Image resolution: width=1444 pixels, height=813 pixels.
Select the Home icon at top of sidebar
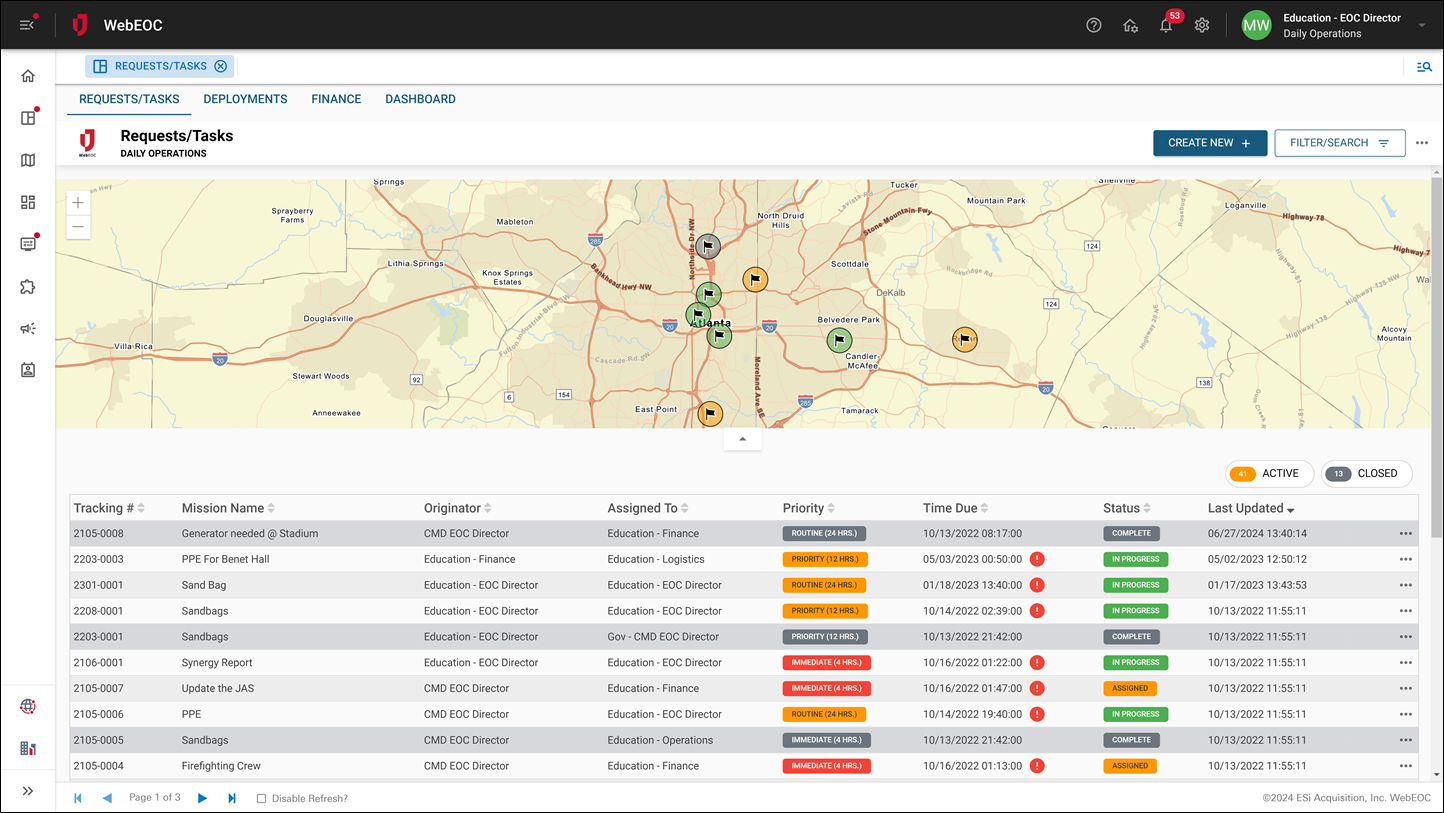(27, 75)
